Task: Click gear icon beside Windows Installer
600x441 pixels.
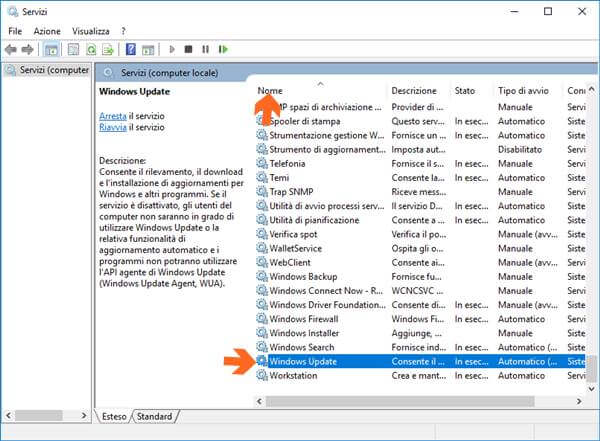Action: click(x=262, y=333)
